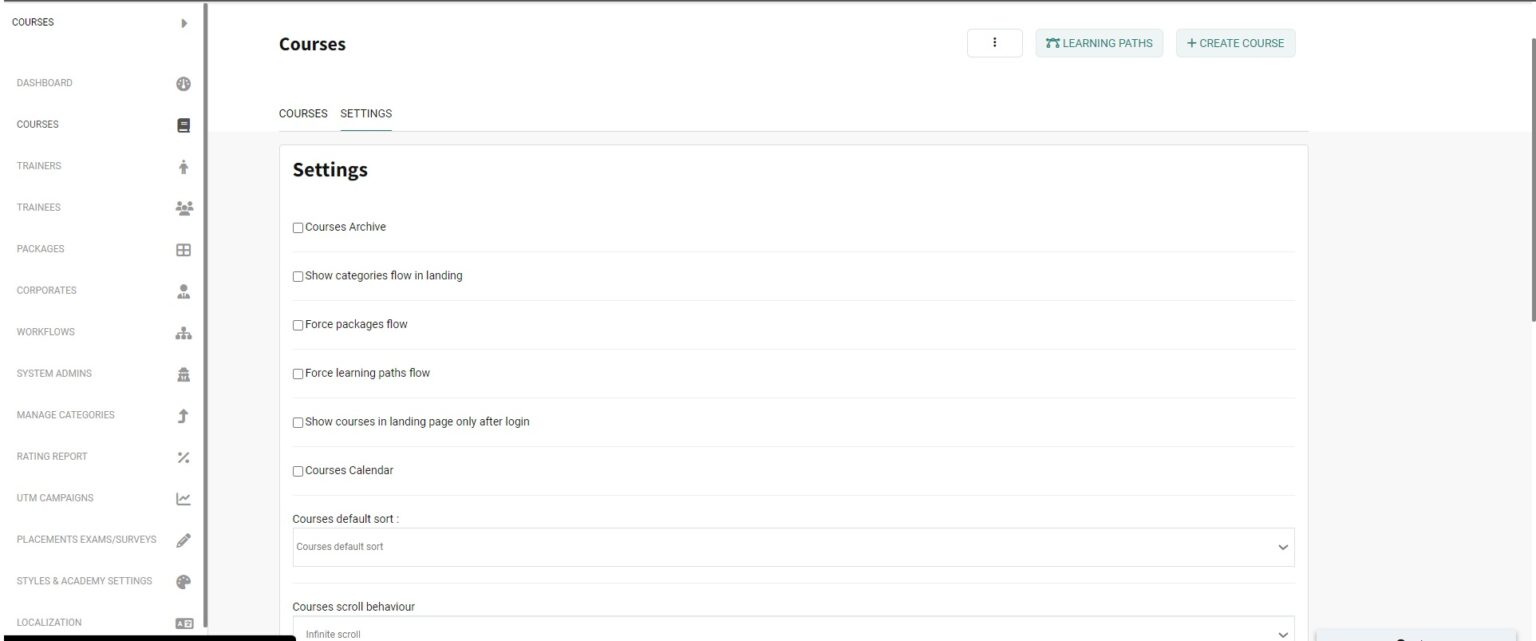
Task: Open the three-dot options menu
Action: (x=995, y=43)
